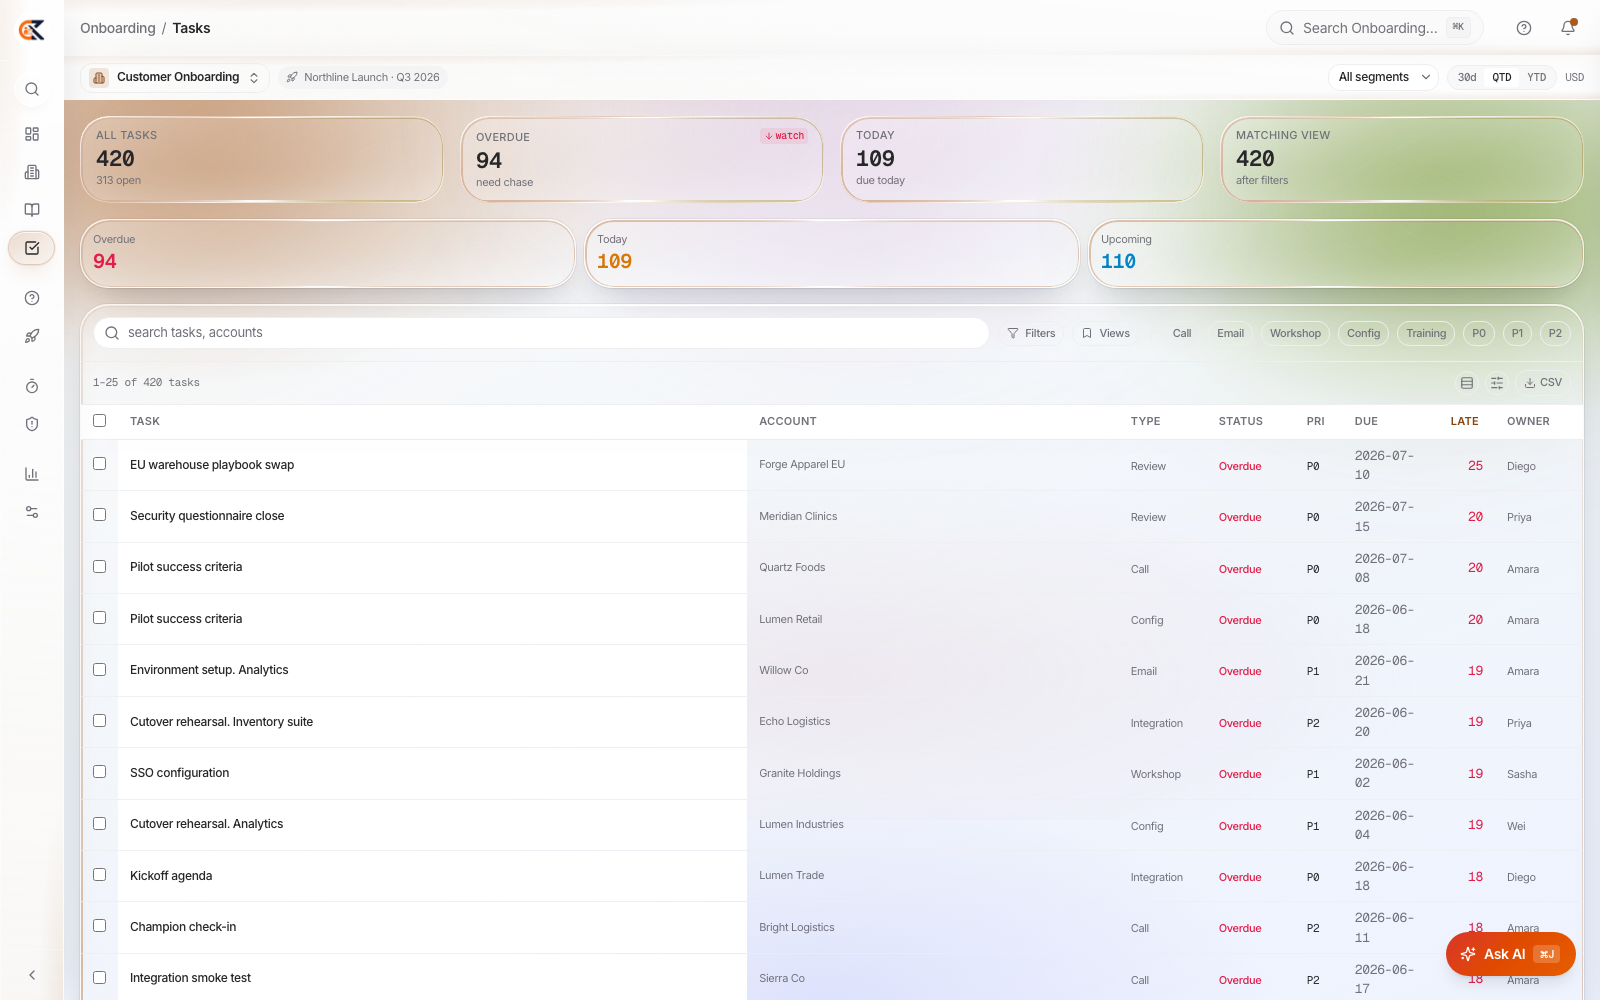Image resolution: width=1600 pixels, height=1000 pixels.
Task: Toggle the P1 priority filter chip
Action: tap(1518, 333)
